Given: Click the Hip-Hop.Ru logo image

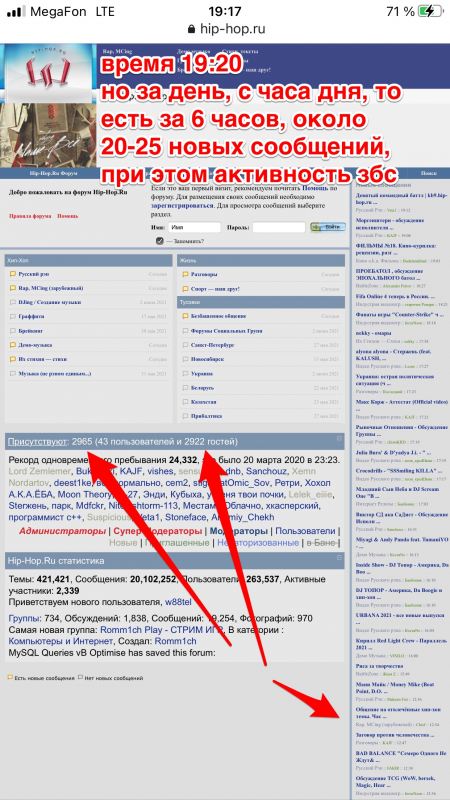Looking at the screenshot, I should (x=48, y=106).
